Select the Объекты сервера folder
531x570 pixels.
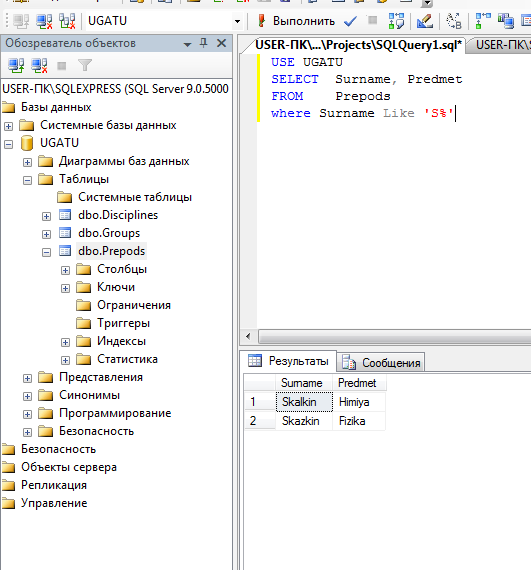(x=69, y=467)
